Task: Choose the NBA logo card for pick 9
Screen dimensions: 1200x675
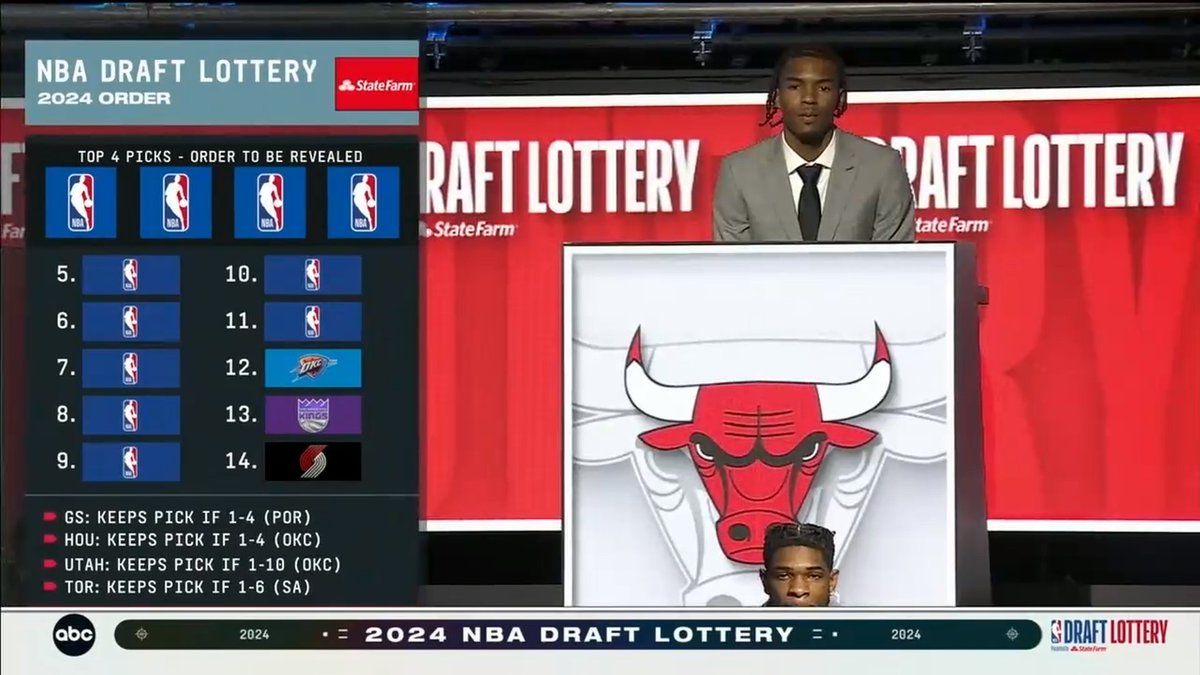Action: tap(131, 462)
